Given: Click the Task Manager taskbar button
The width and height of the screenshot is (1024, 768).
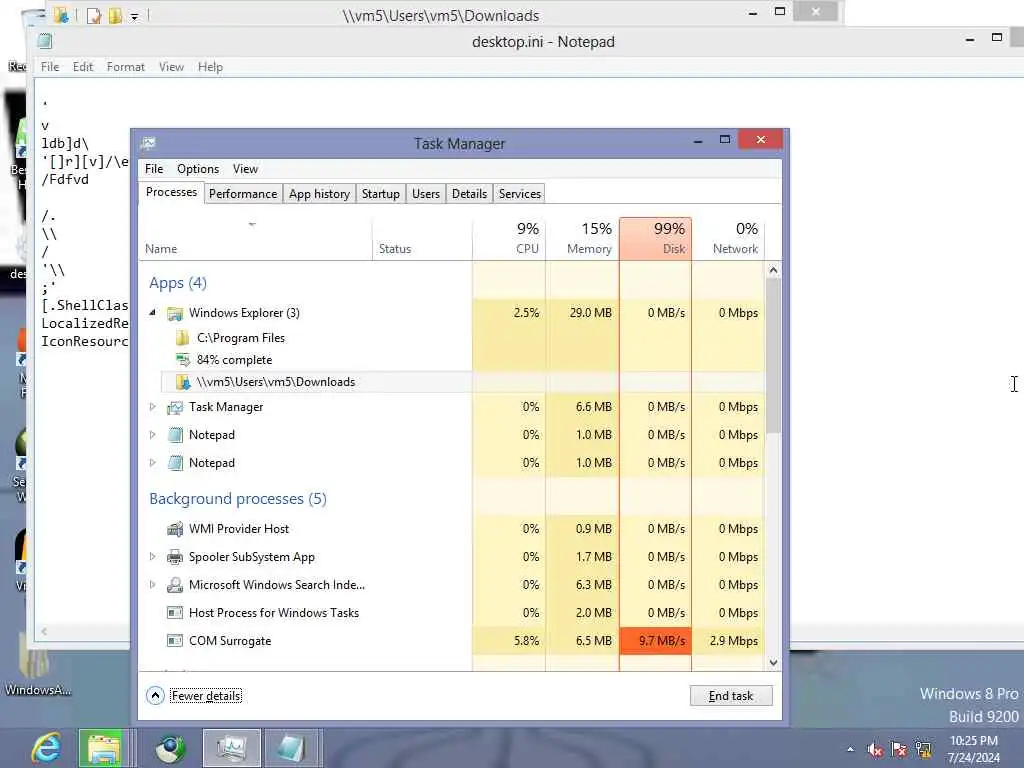Looking at the screenshot, I should 231,748.
